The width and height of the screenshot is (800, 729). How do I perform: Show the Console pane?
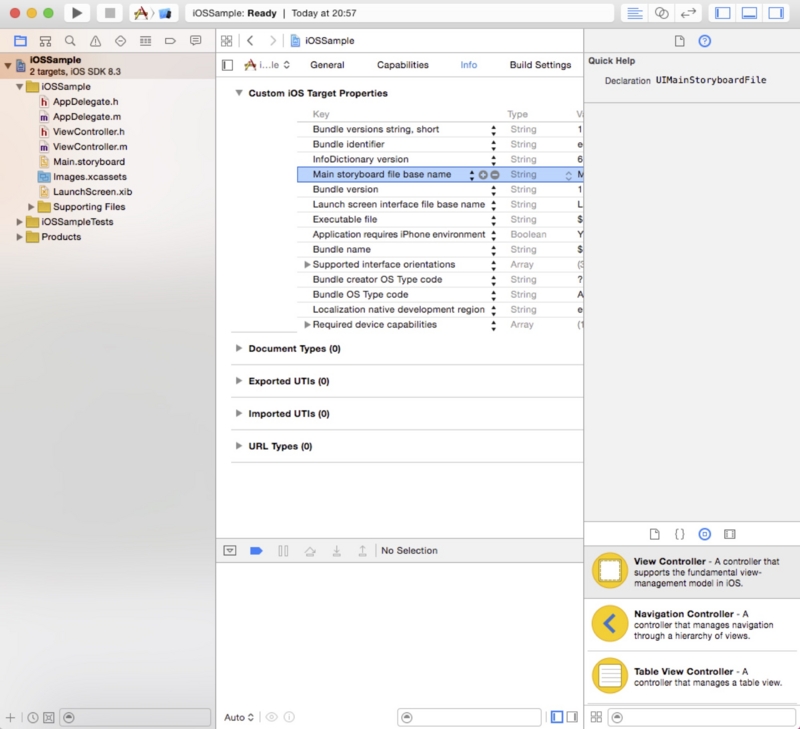click(572, 717)
